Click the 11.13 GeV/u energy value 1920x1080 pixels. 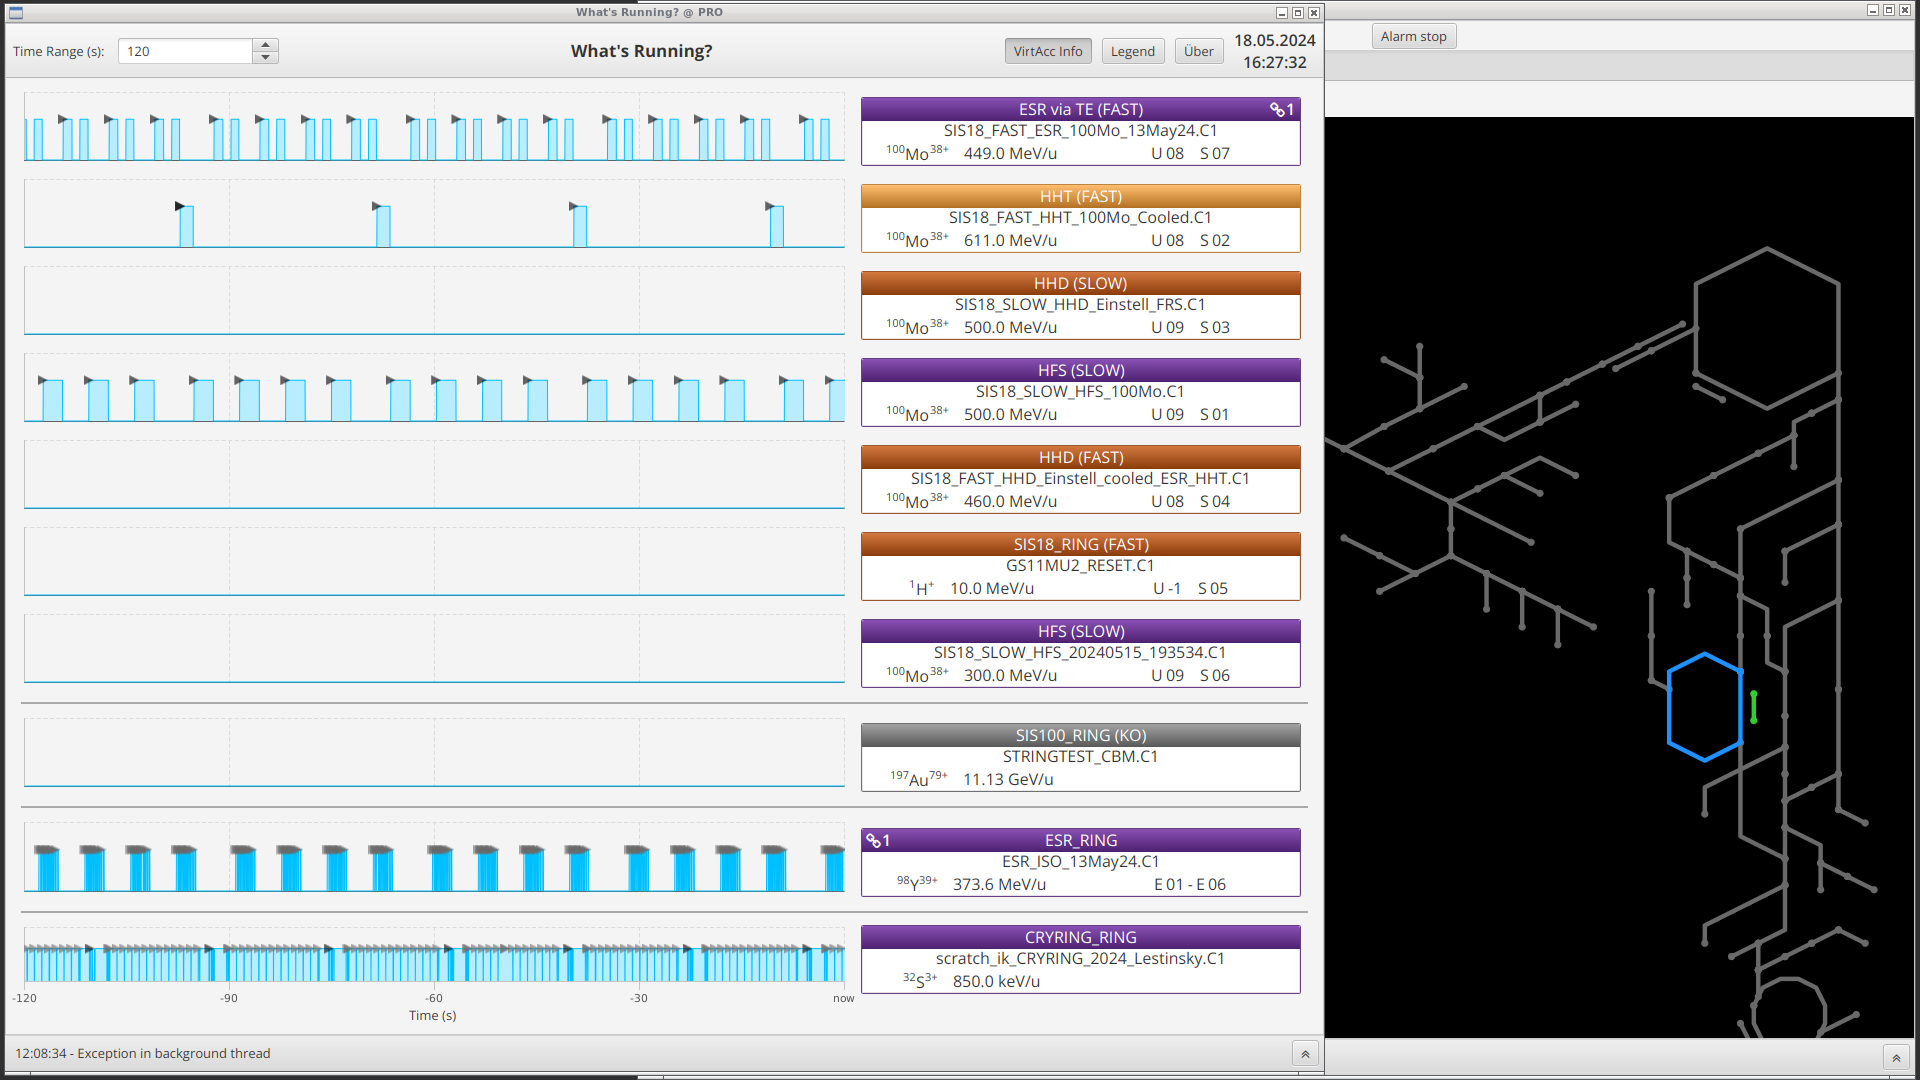pyautogui.click(x=1008, y=779)
